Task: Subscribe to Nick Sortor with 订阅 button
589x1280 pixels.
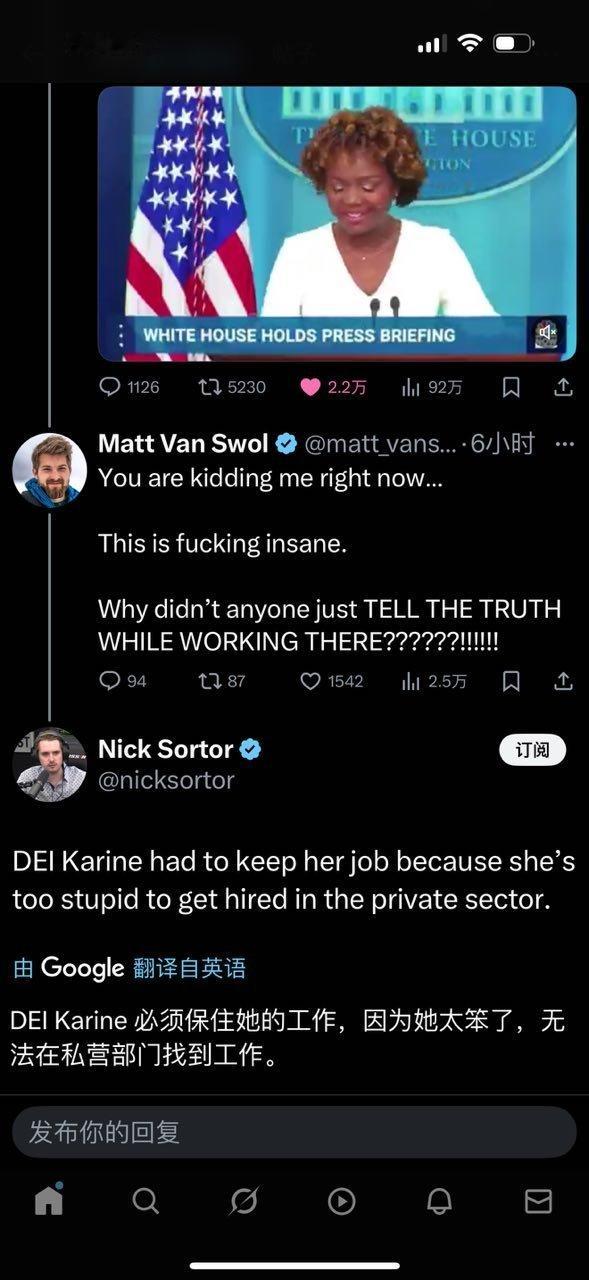Action: (532, 750)
